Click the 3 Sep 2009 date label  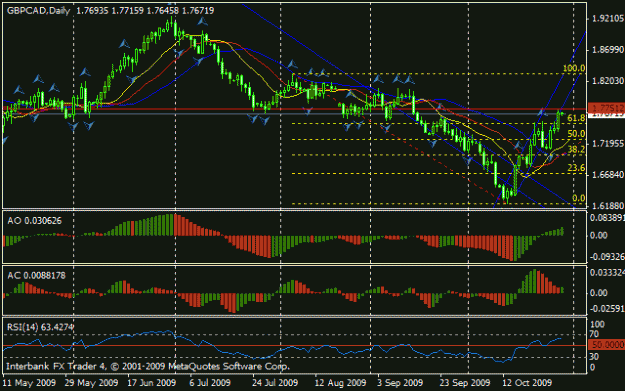400,383
